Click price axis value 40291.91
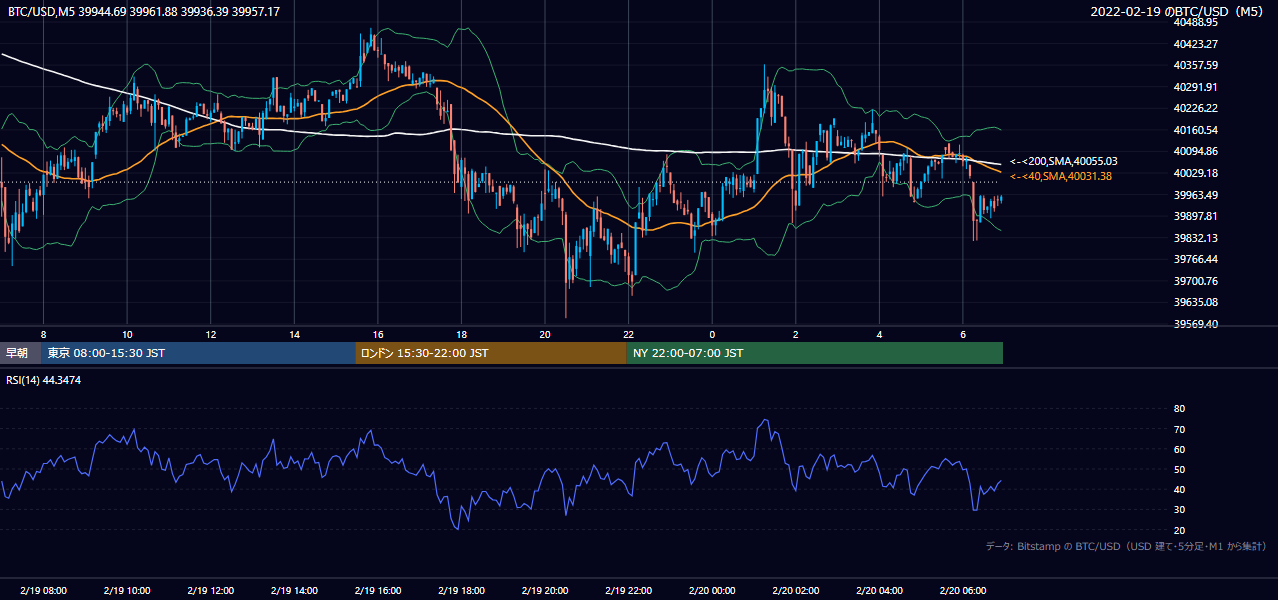1278x600 pixels. [x=1196, y=87]
